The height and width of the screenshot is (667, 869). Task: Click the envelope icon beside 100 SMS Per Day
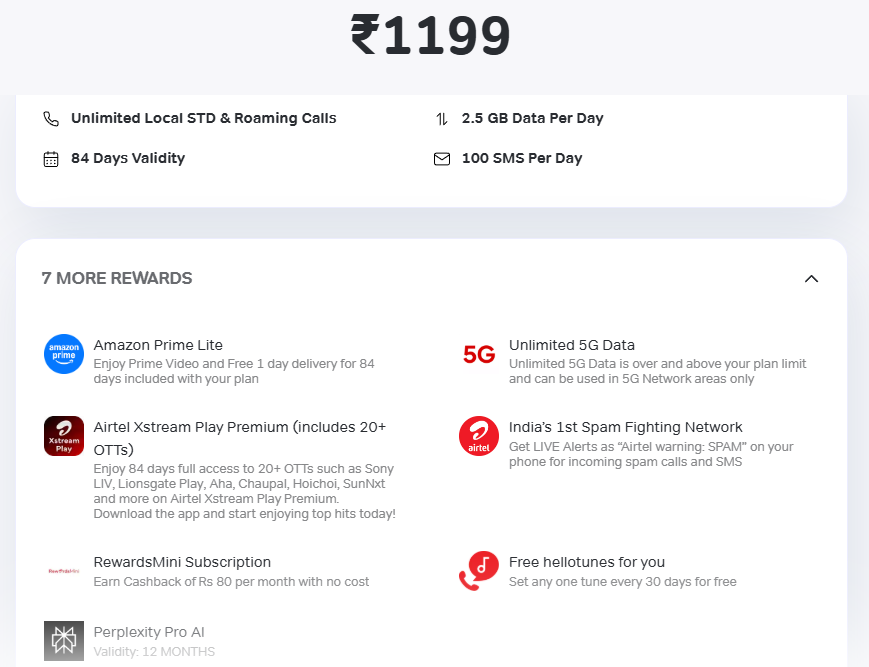pos(441,158)
